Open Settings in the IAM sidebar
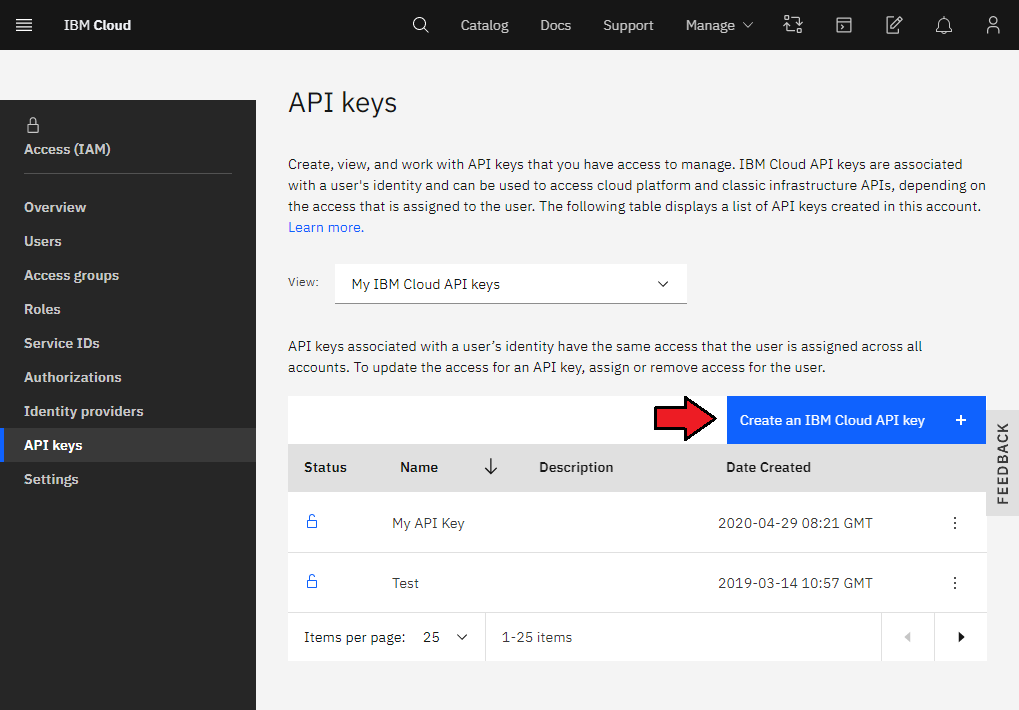The image size is (1019, 710). 51,479
